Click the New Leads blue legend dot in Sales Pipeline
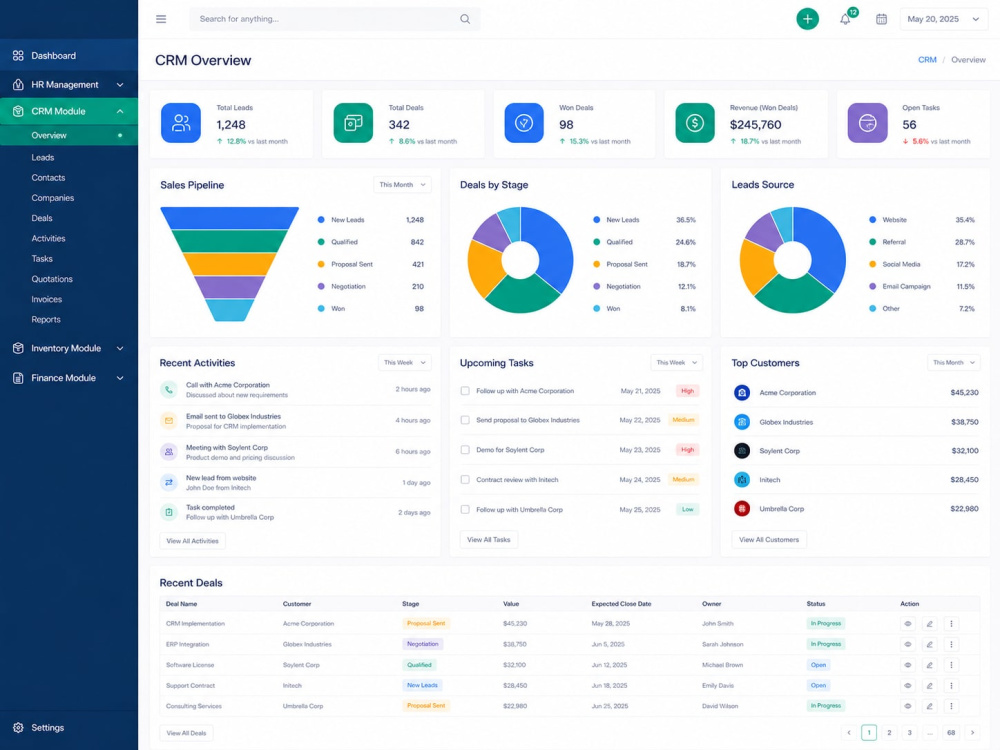 pos(321,220)
